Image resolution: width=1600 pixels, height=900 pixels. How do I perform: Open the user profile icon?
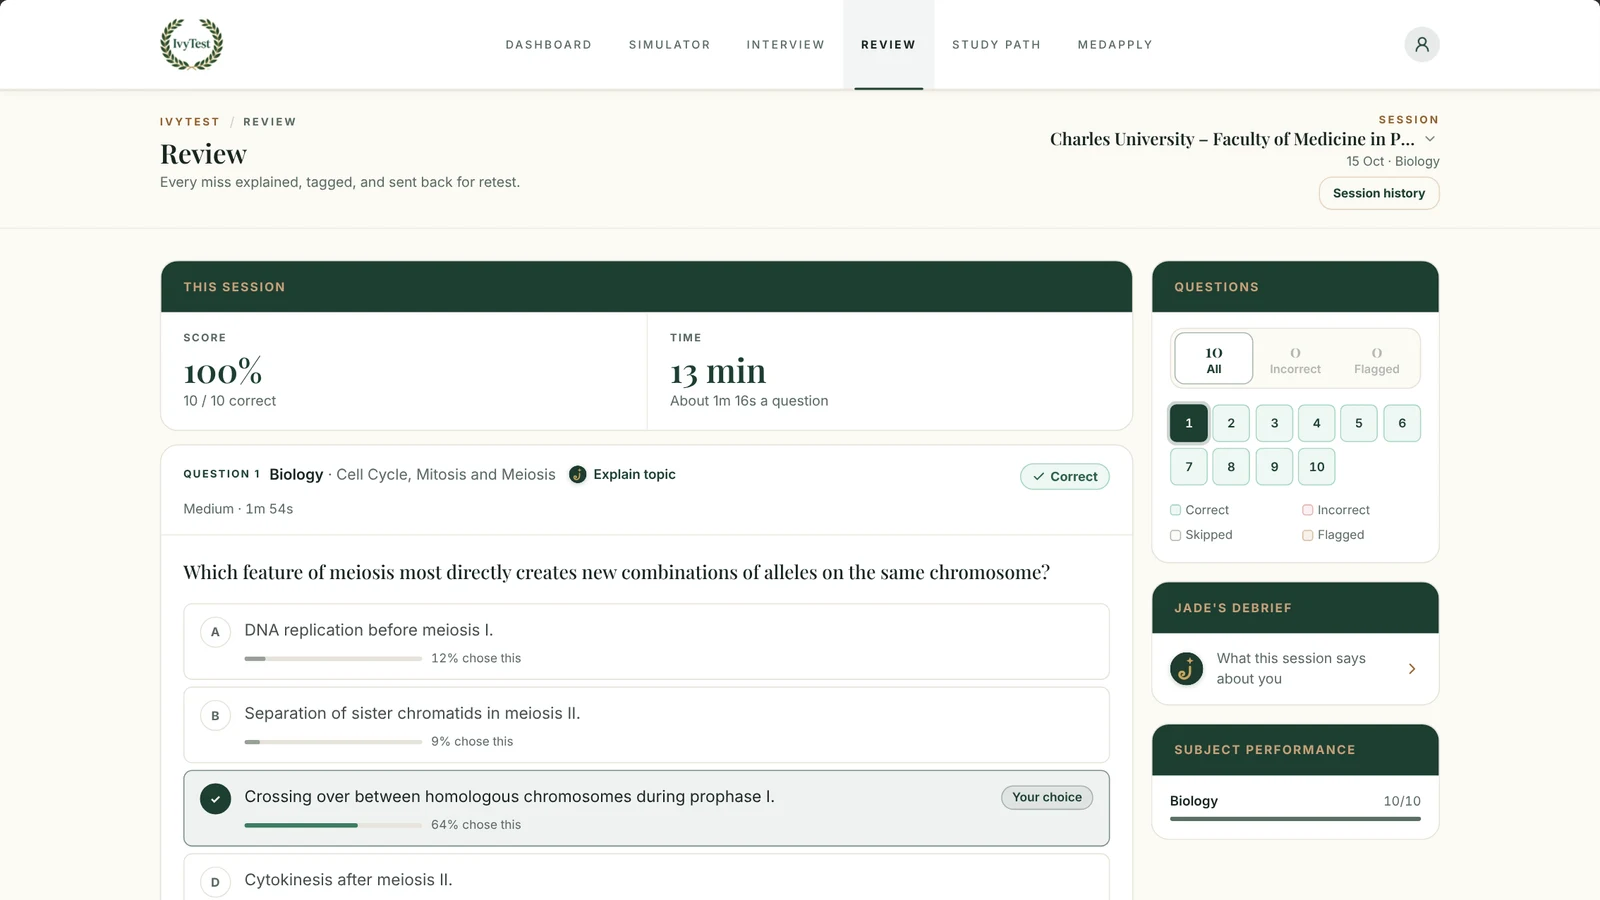tap(1421, 44)
